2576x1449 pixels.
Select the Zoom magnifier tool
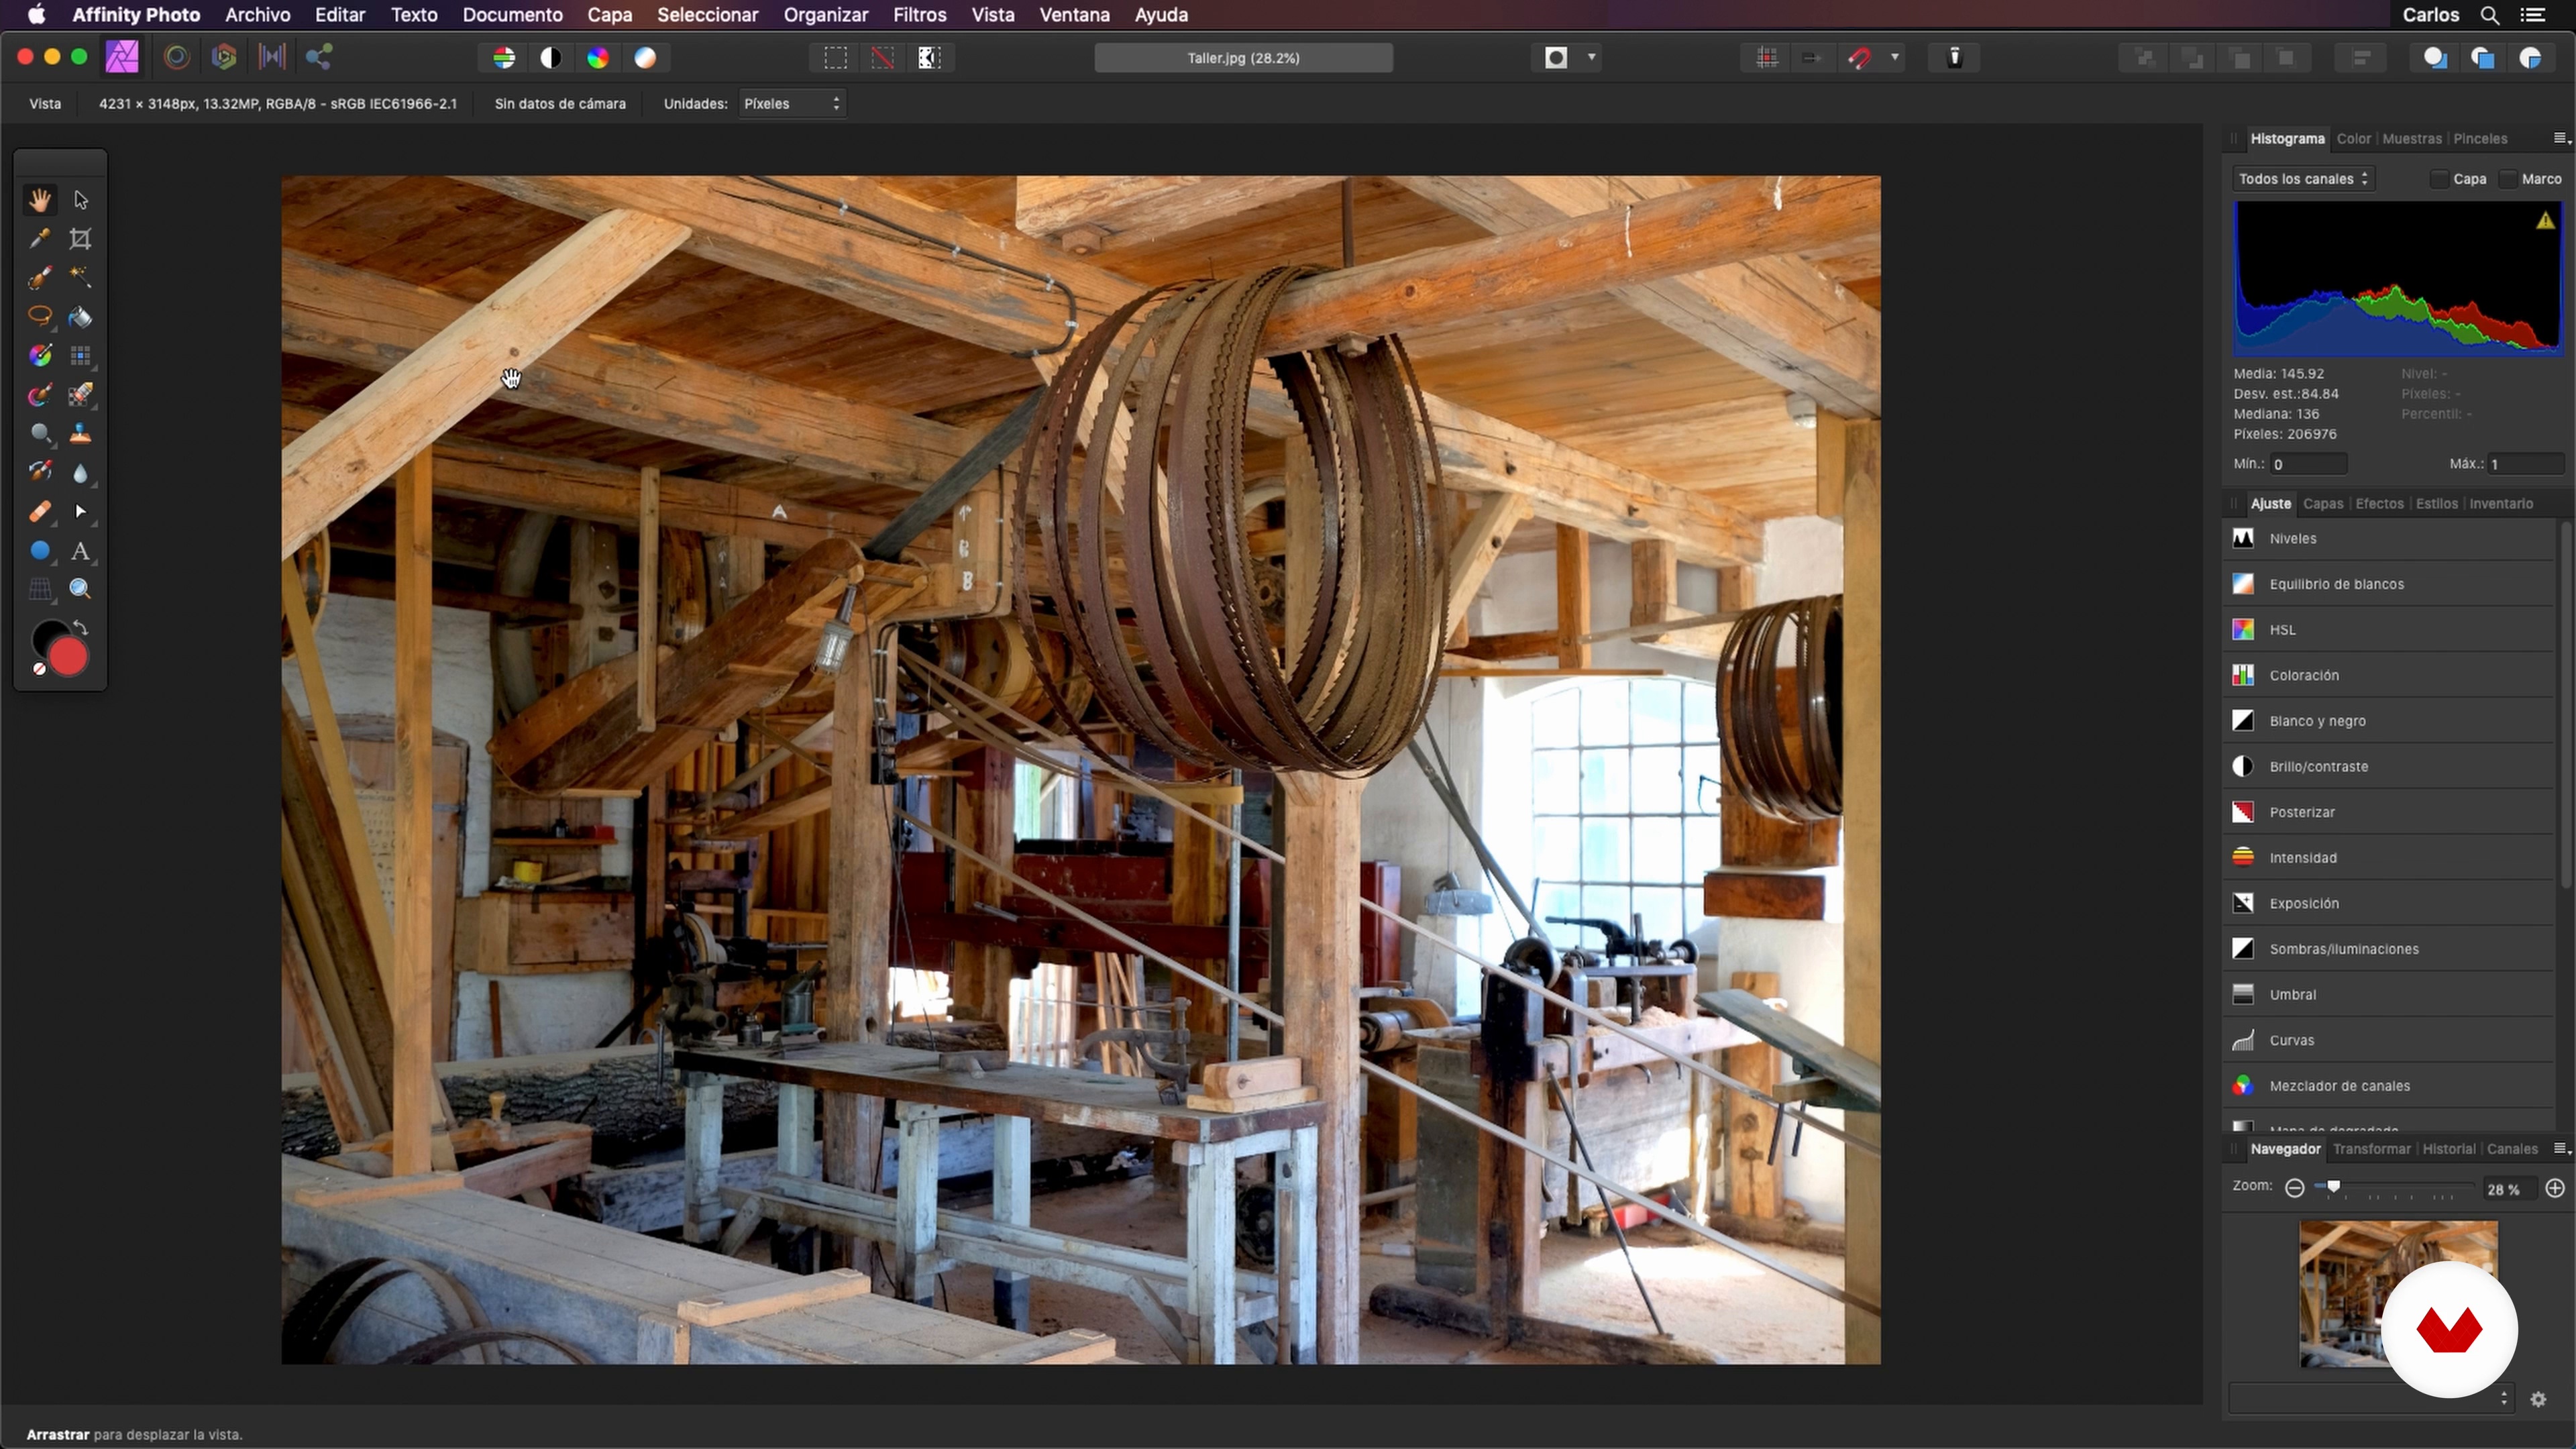pos(81,590)
